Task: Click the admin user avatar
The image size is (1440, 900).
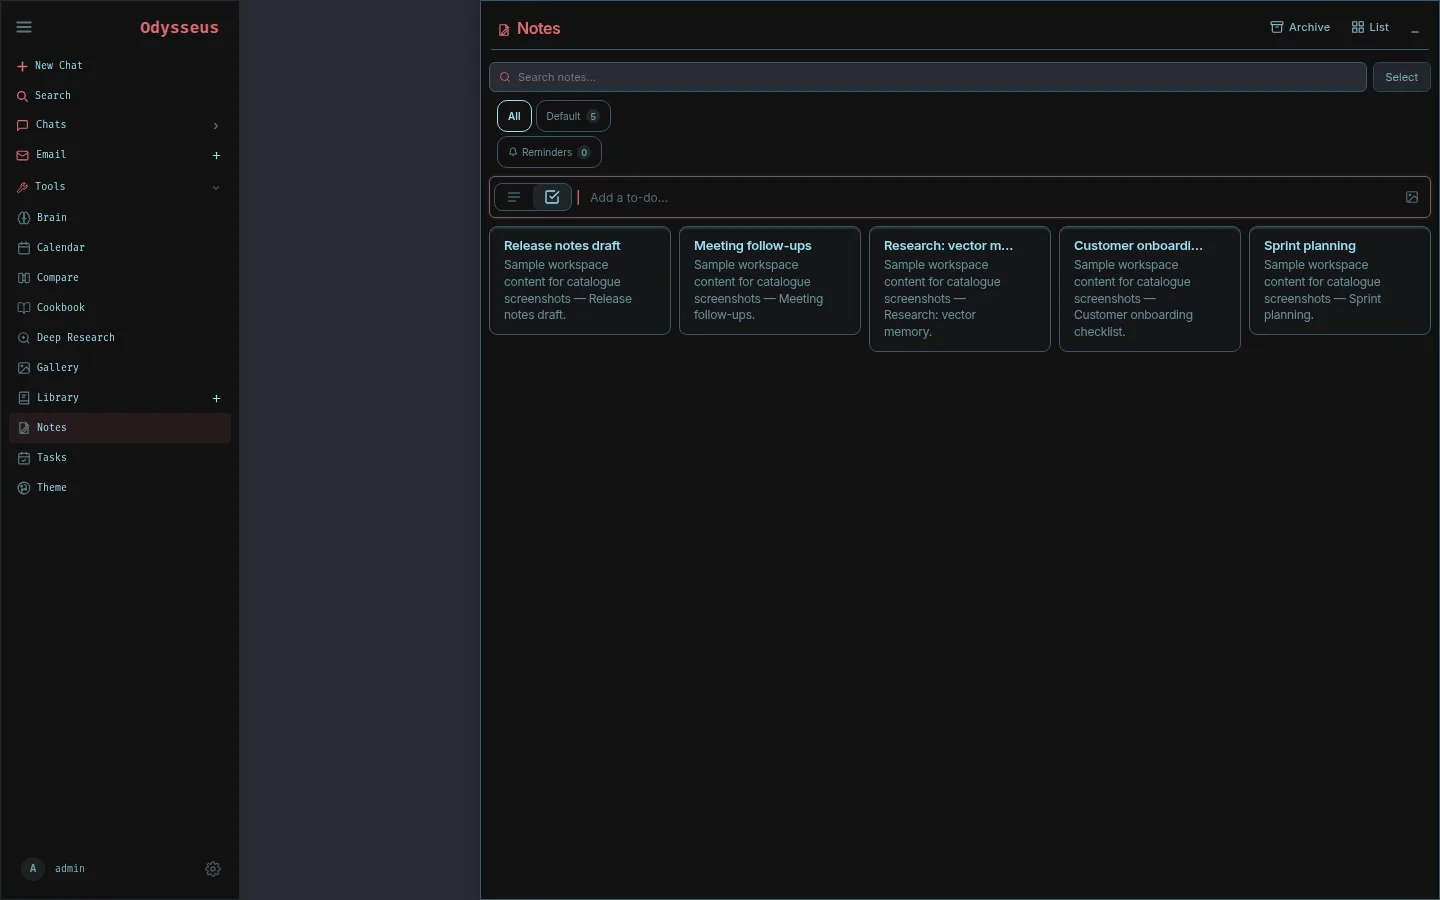Action: 33,868
